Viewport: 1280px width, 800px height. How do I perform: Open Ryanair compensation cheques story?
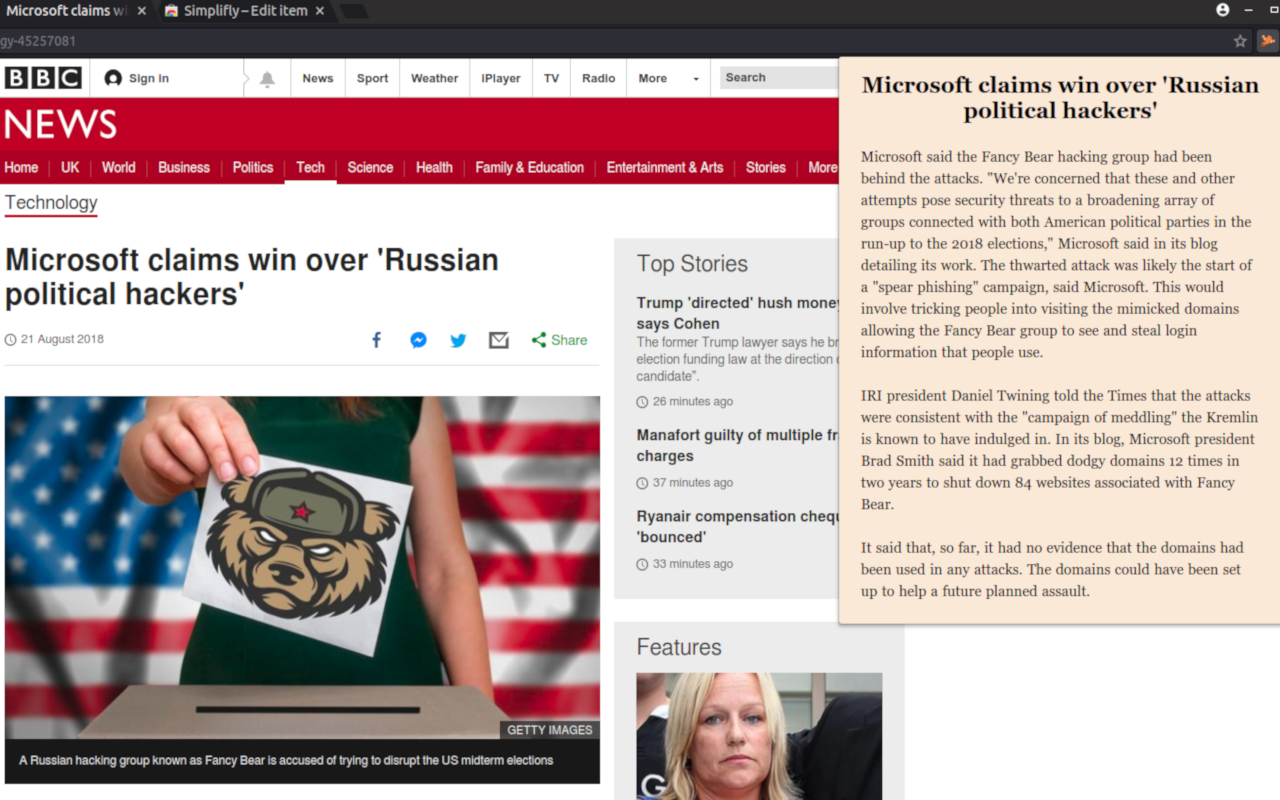(737, 526)
